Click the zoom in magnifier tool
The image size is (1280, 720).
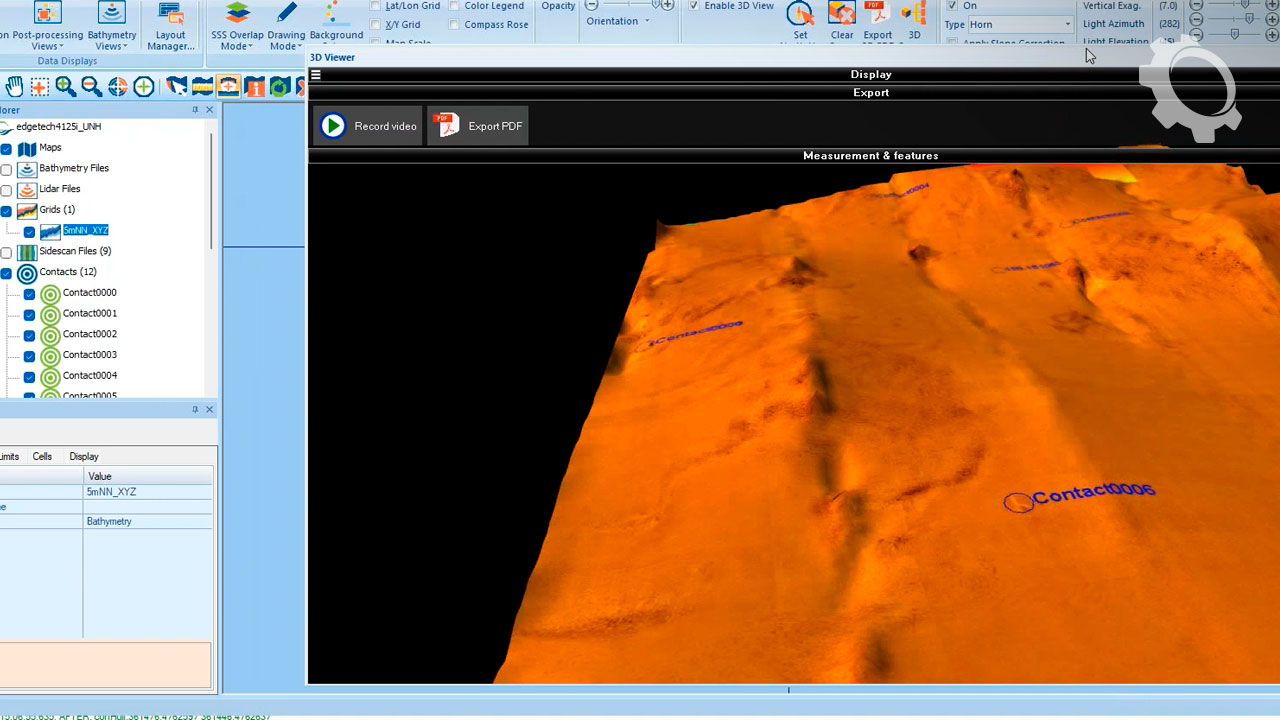coord(66,87)
